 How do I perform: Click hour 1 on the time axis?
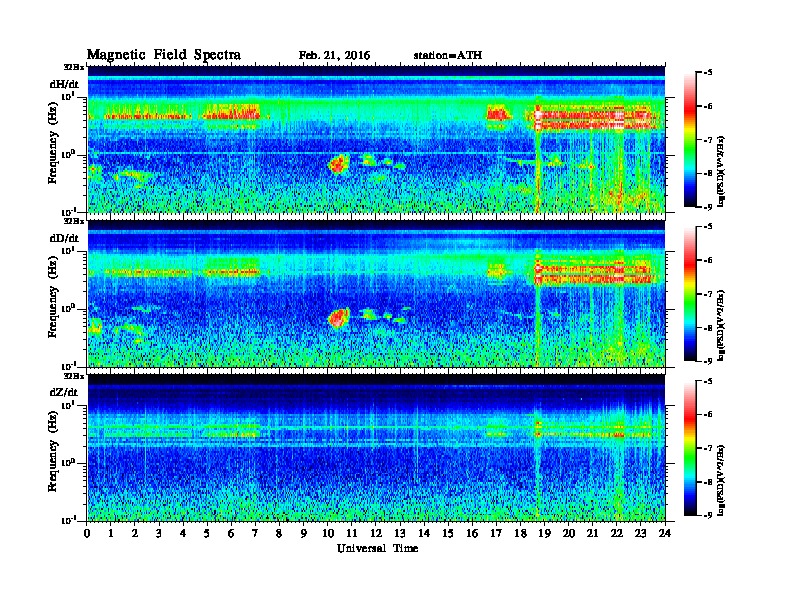[111, 534]
